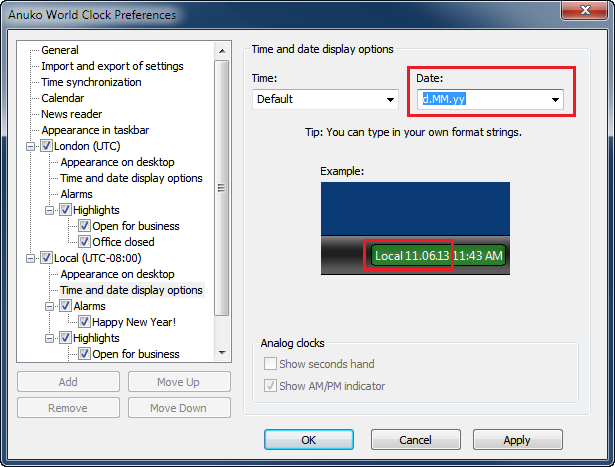Viewport: 615px width, 467px height.
Task: Collapse the London (UTC) node
Action: (30, 147)
